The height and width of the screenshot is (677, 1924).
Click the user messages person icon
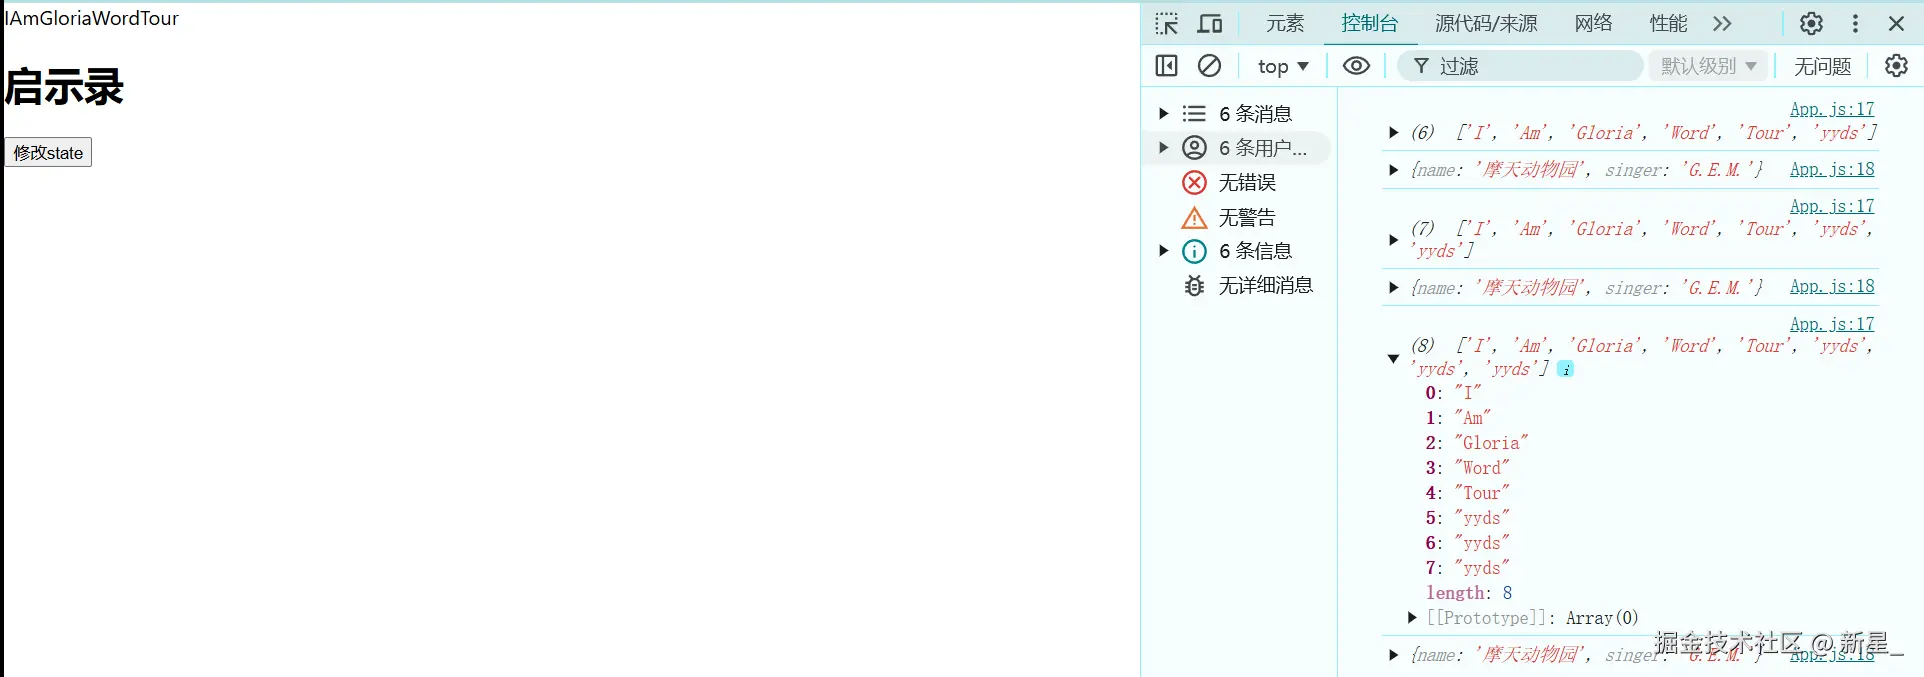1194,148
